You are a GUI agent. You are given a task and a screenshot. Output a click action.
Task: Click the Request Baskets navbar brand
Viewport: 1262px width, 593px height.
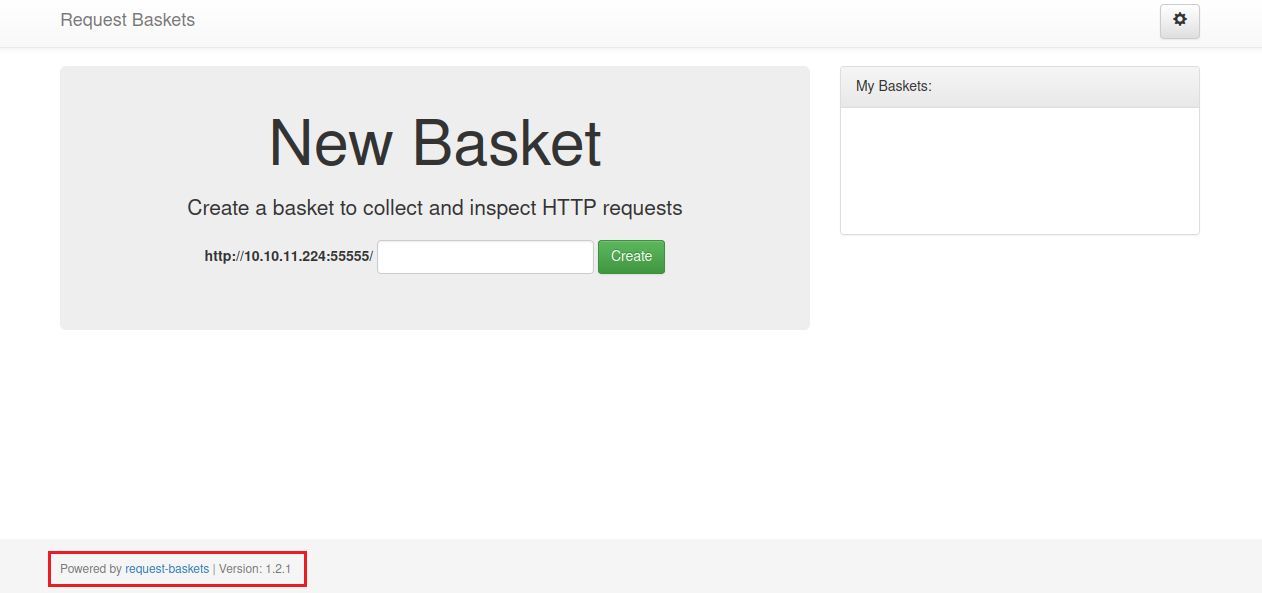click(128, 20)
